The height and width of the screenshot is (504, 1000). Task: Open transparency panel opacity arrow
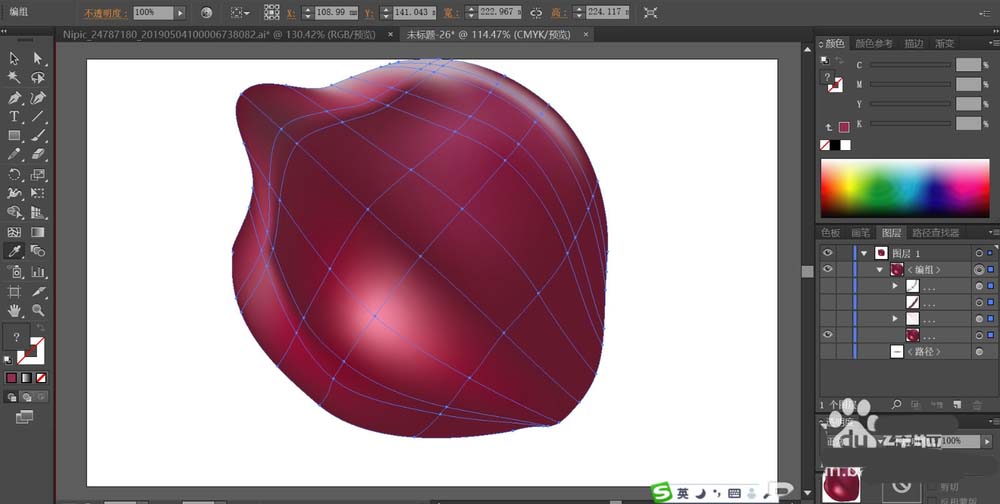pos(988,441)
